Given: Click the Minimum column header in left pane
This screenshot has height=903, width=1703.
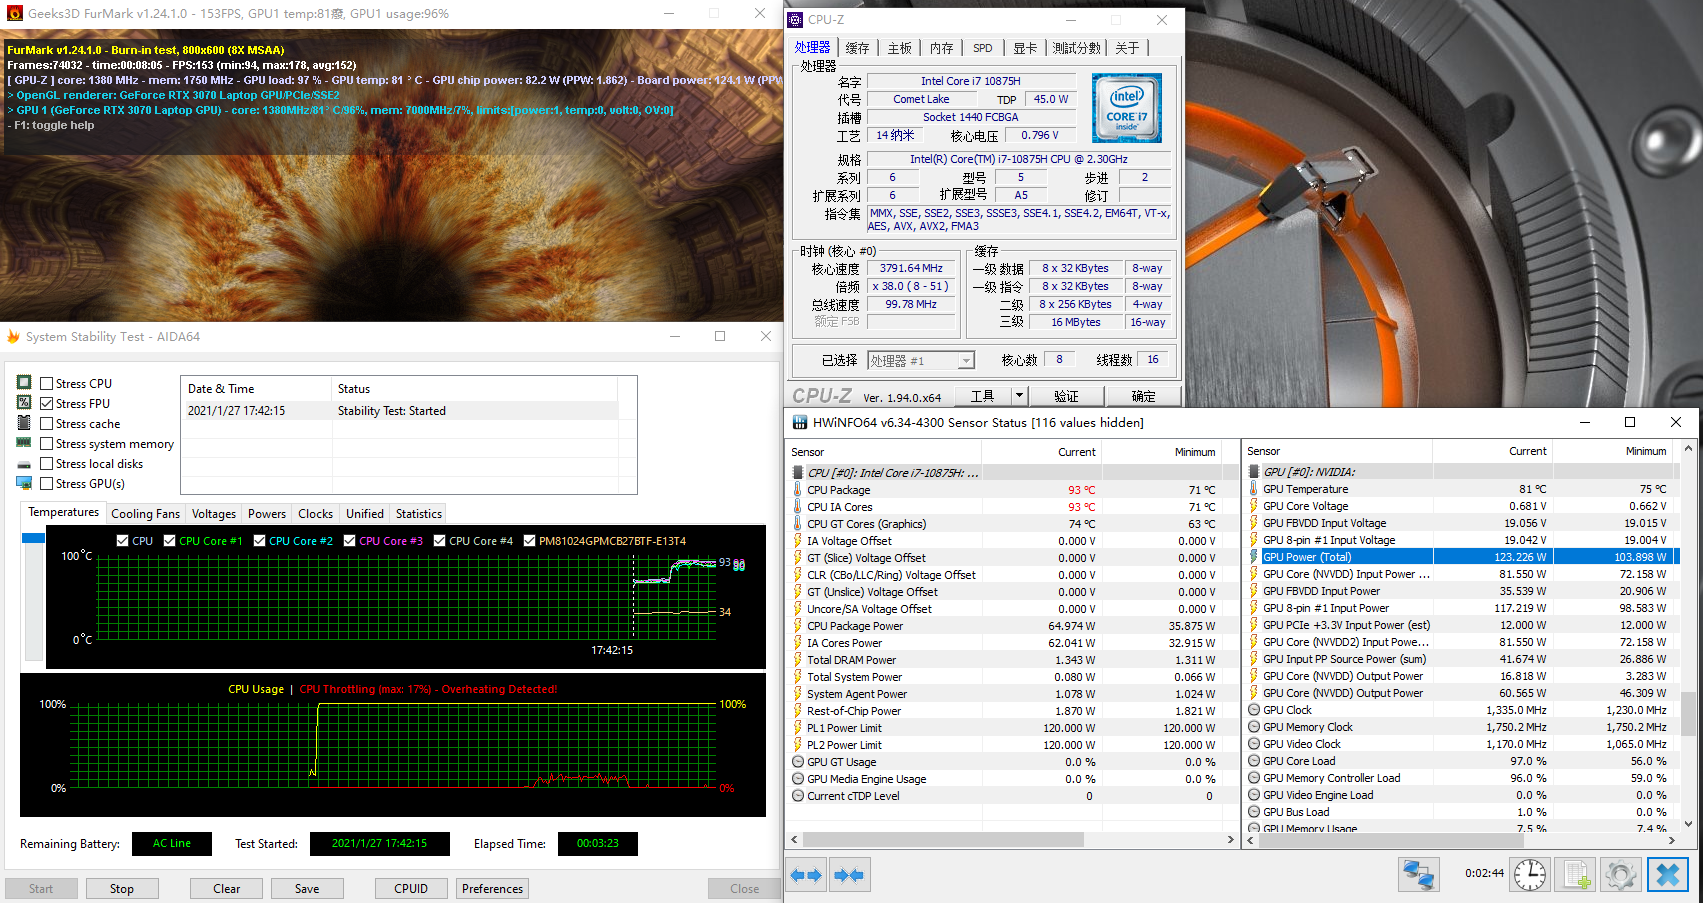Looking at the screenshot, I should pos(1161,452).
